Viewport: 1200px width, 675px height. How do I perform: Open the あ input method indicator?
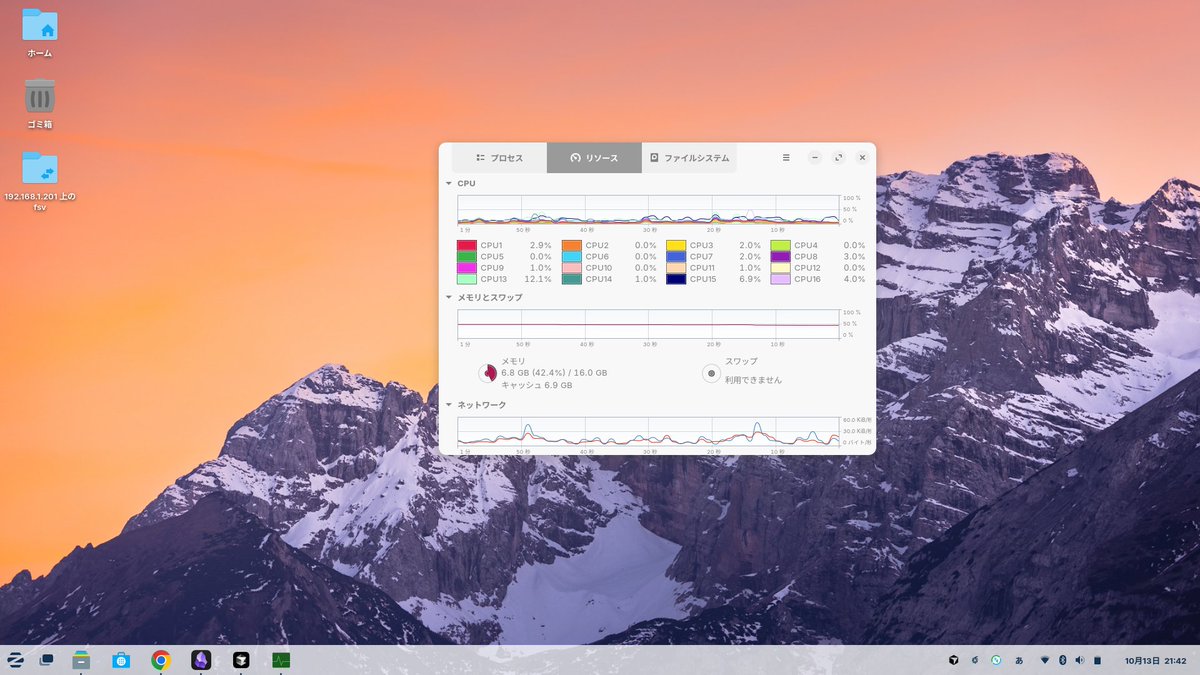pos(1019,661)
